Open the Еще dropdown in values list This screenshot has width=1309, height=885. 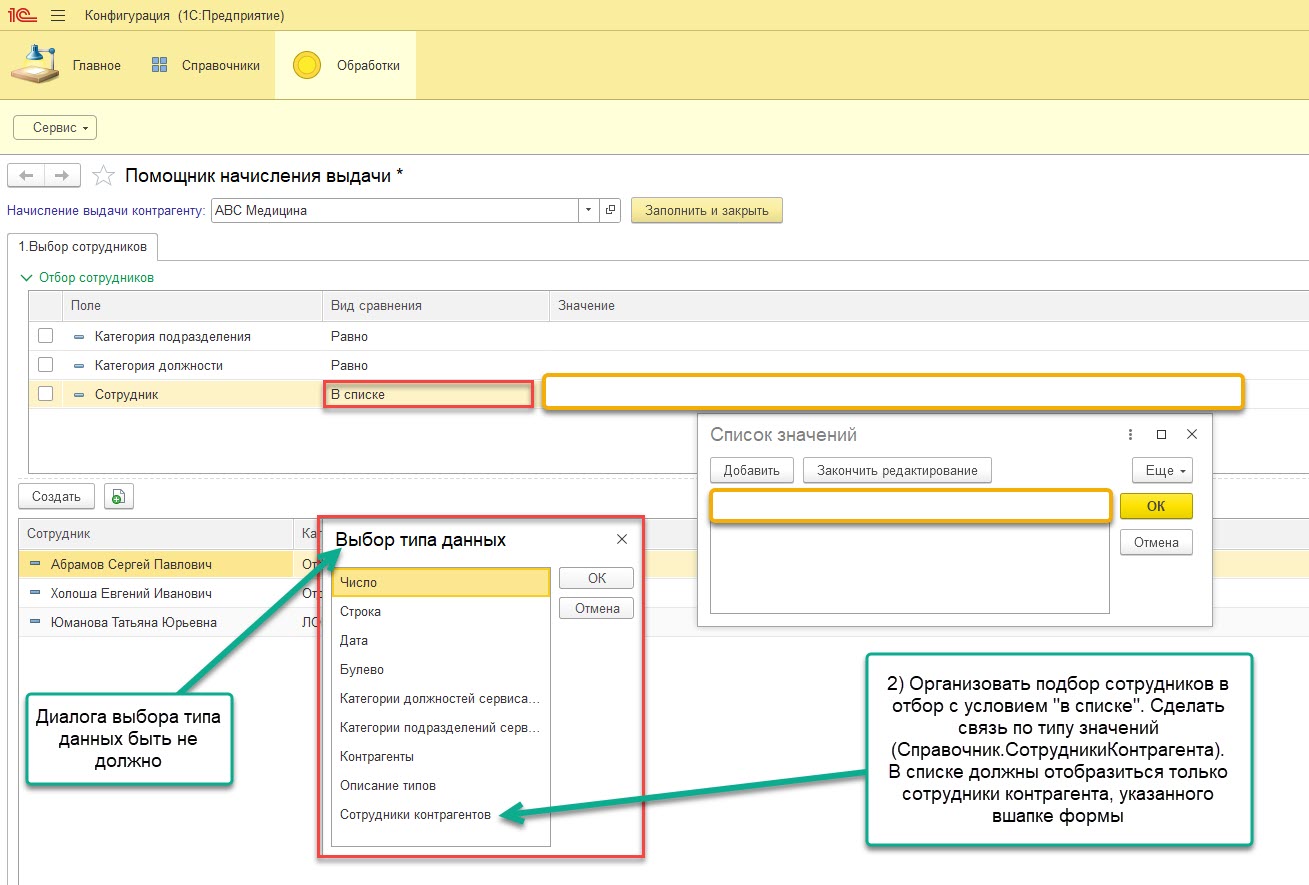point(1162,470)
